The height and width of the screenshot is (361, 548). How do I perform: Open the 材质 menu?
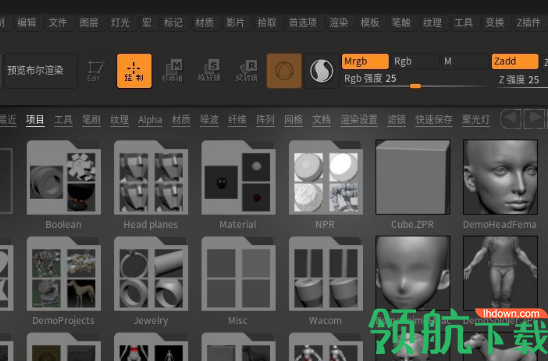click(204, 23)
